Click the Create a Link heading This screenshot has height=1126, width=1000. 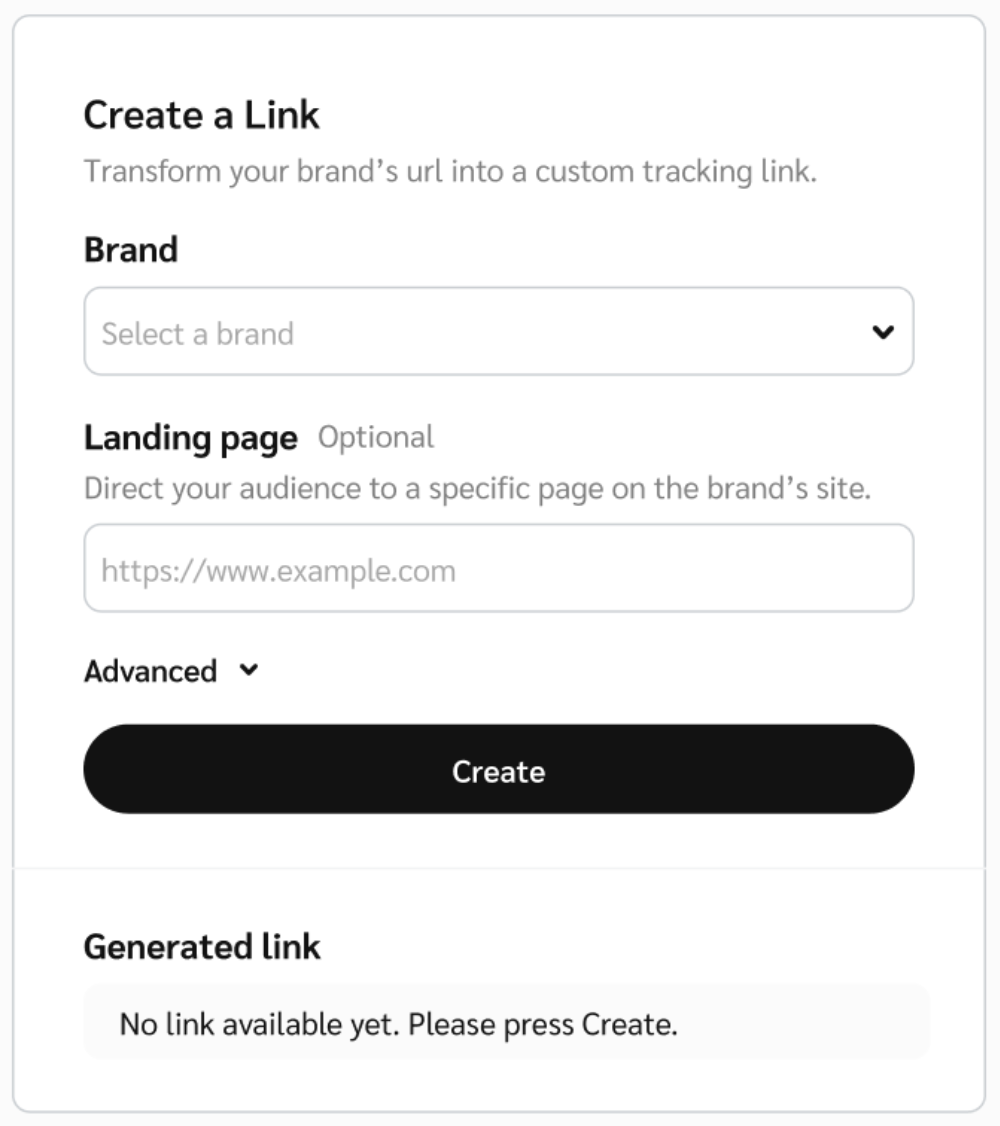(202, 115)
